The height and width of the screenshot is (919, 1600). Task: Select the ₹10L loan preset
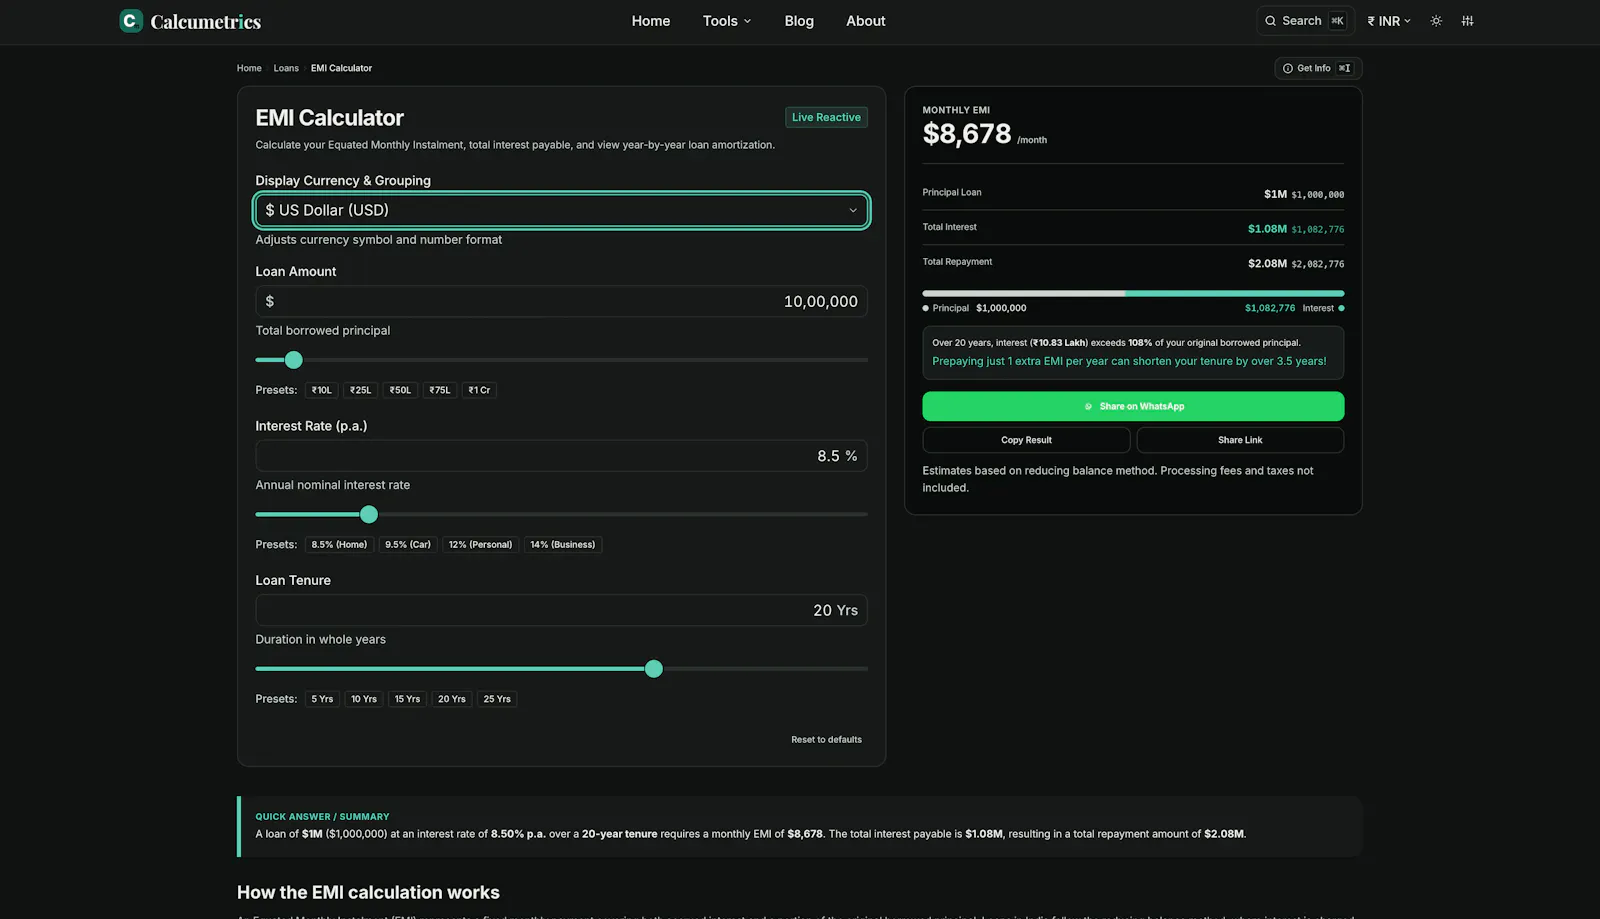coord(321,390)
